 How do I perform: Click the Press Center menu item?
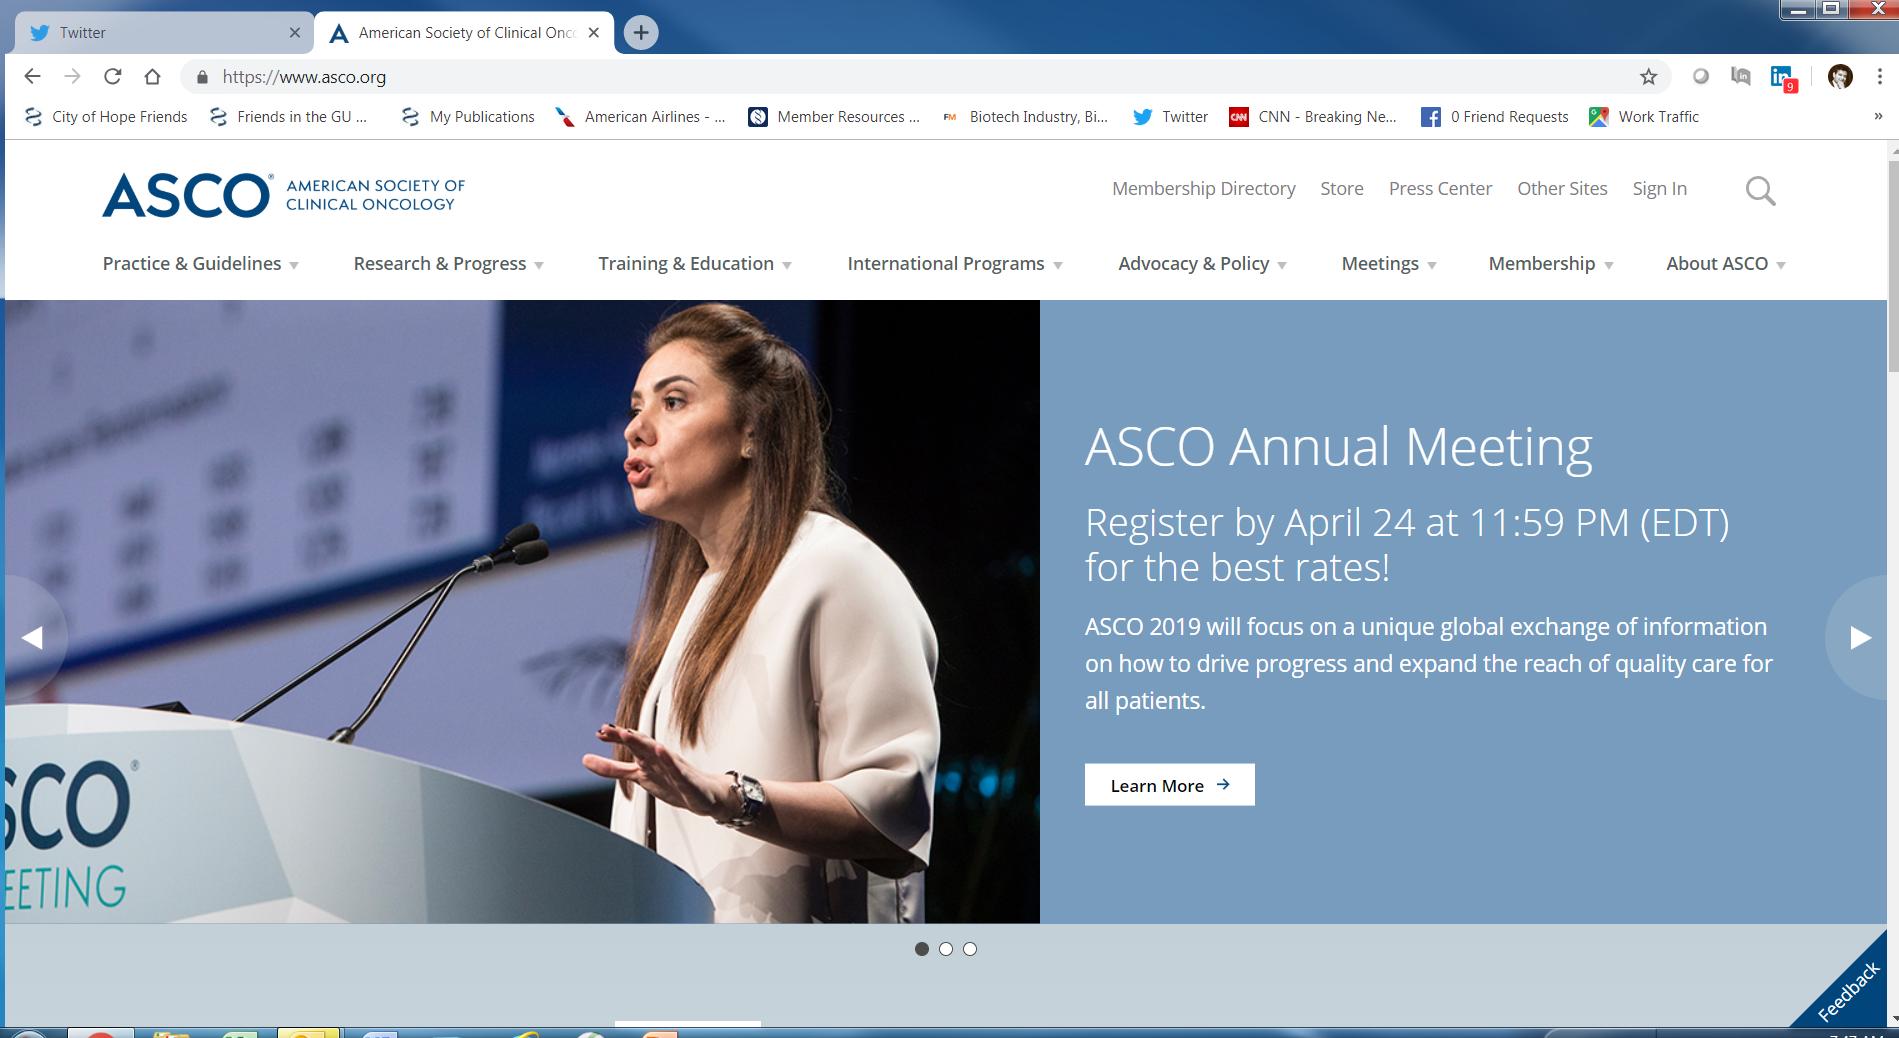tap(1440, 188)
